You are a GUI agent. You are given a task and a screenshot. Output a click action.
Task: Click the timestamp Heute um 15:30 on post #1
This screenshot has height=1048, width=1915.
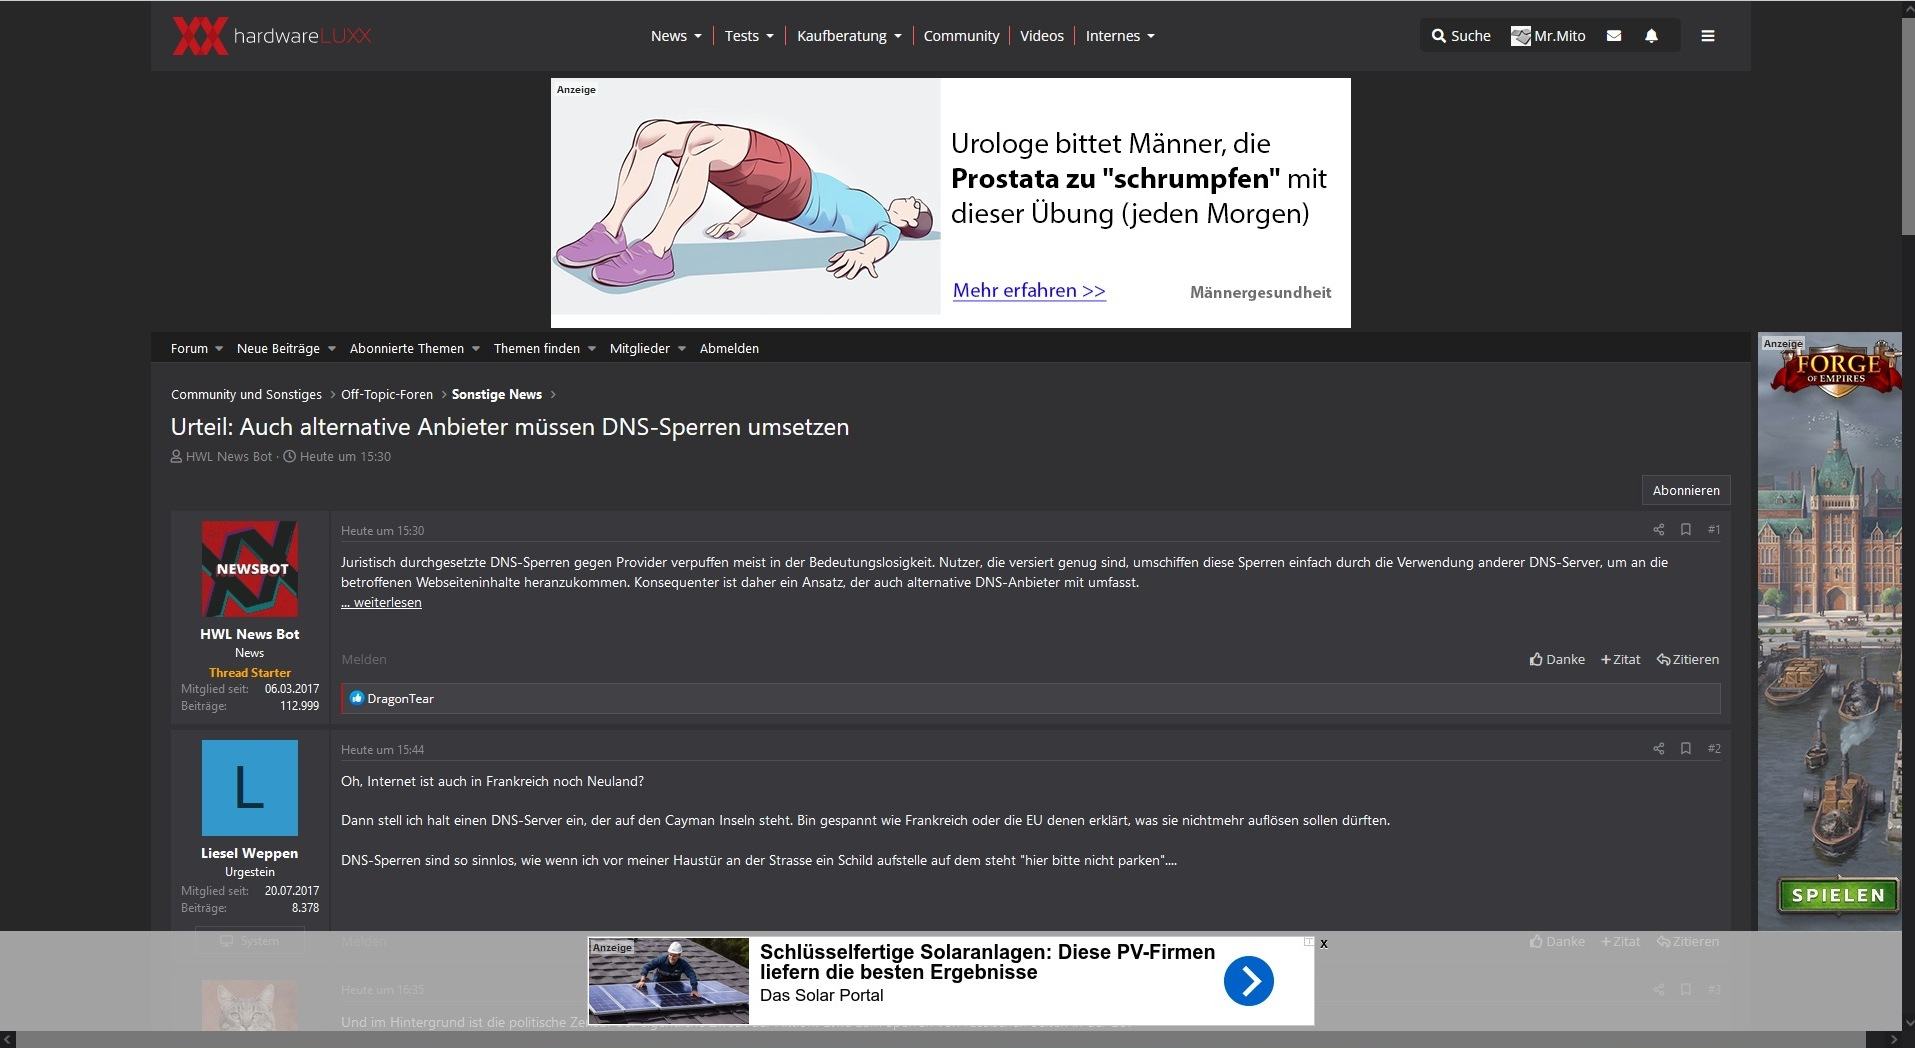(382, 530)
